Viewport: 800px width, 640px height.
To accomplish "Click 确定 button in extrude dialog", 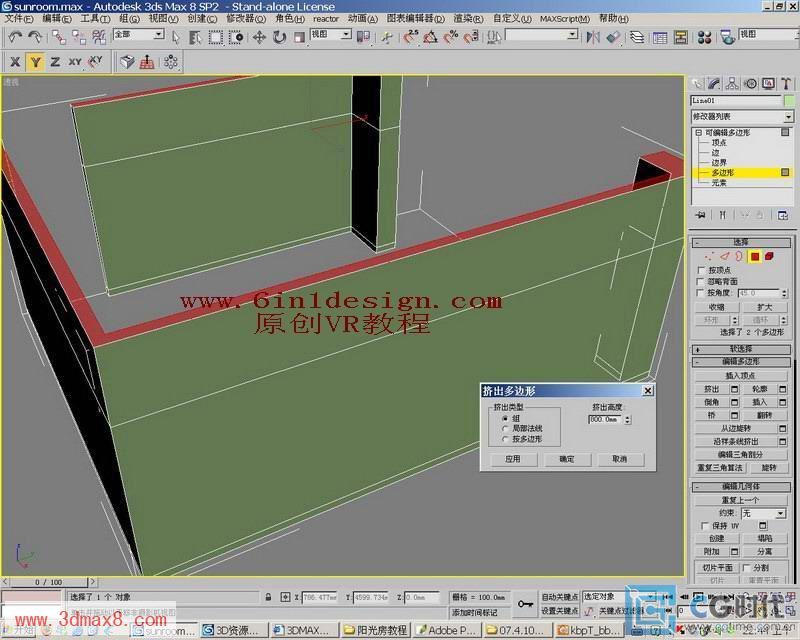I will [567, 459].
